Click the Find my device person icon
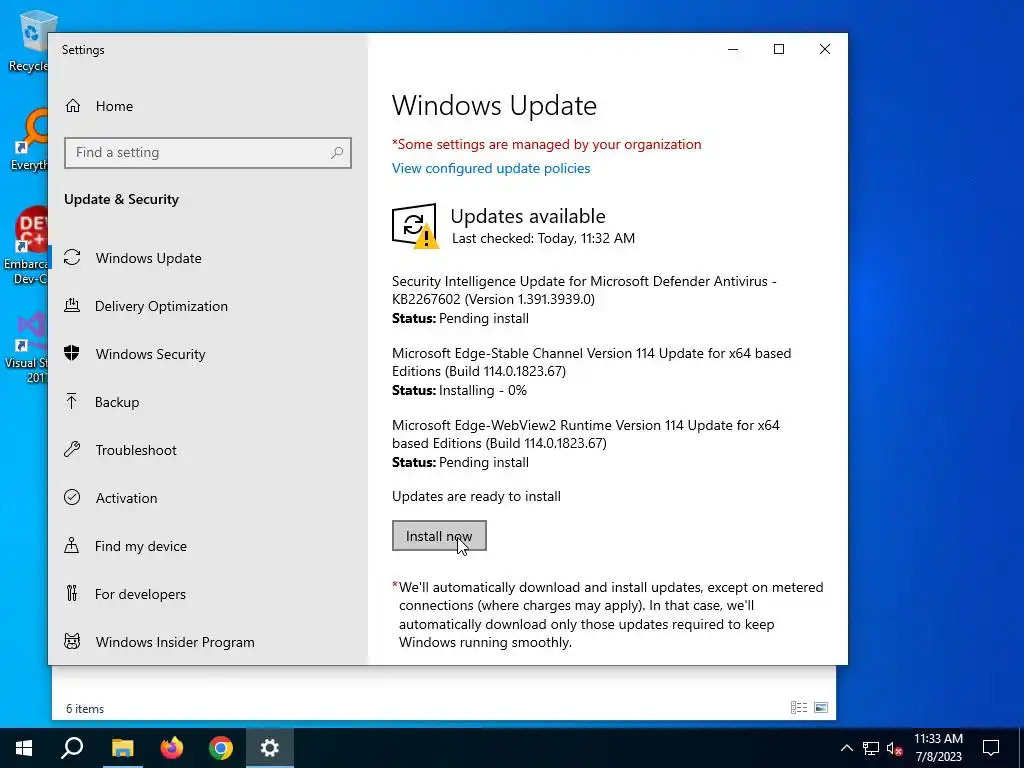This screenshot has width=1024, height=768. click(72, 545)
